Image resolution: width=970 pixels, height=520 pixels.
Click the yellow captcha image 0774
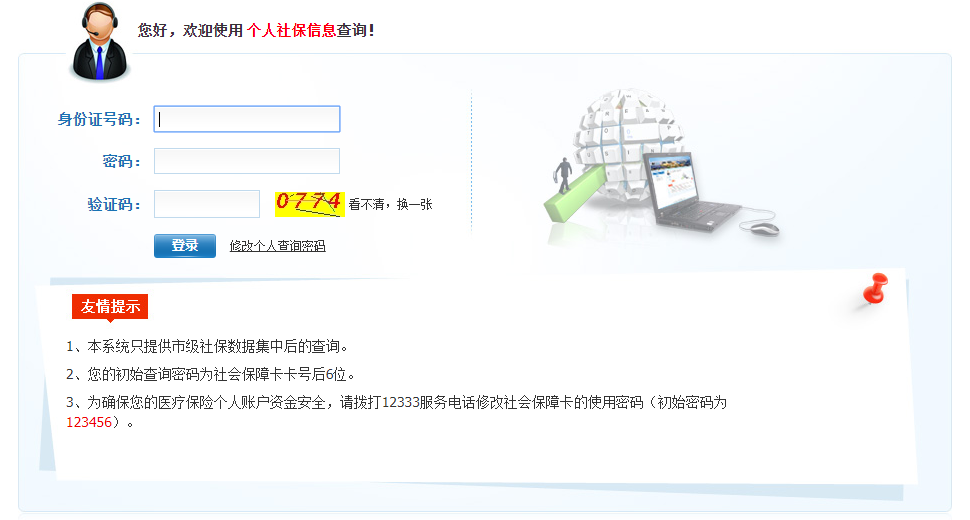[309, 204]
